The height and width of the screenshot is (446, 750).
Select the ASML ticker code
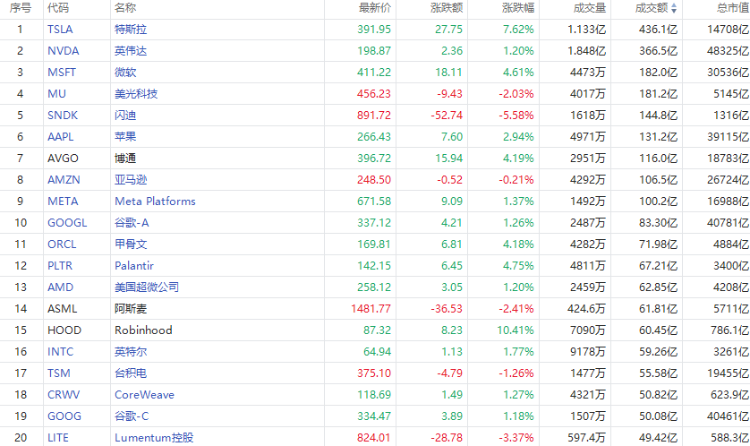point(62,309)
